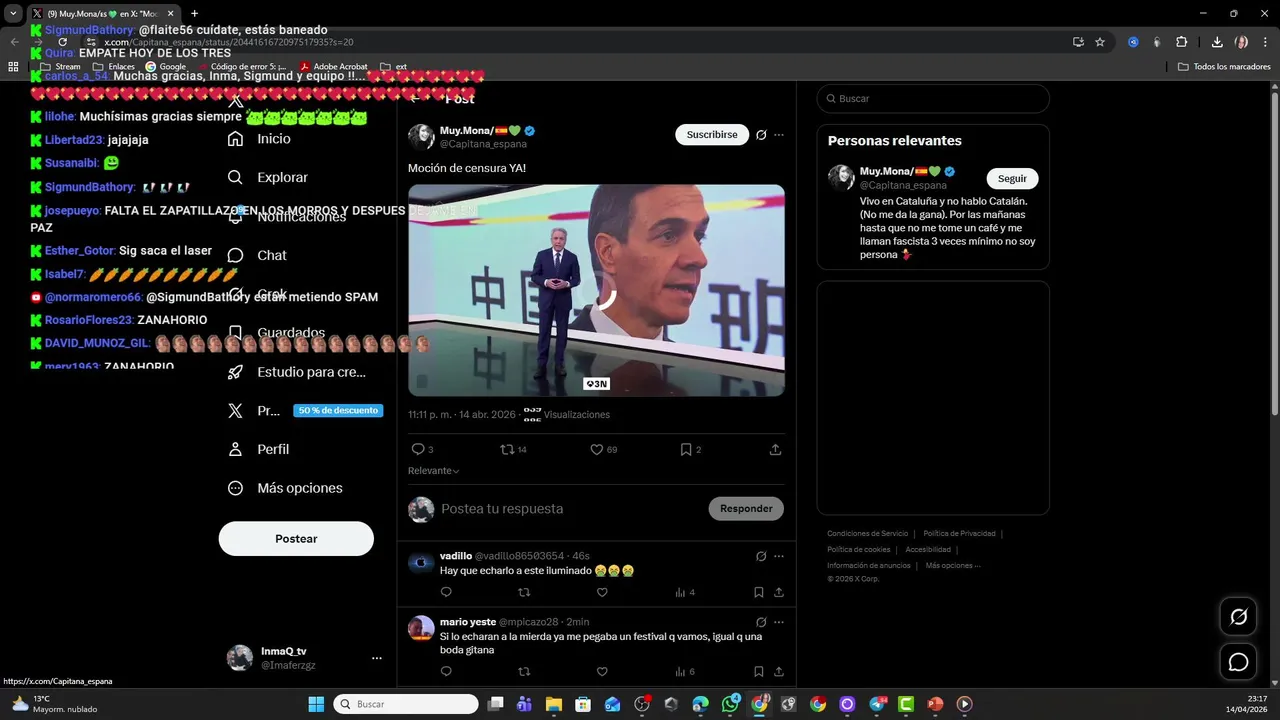Click the @Capitana_espana handle in Personas relevantes
Viewport: 1280px width, 720px height.
click(x=903, y=185)
